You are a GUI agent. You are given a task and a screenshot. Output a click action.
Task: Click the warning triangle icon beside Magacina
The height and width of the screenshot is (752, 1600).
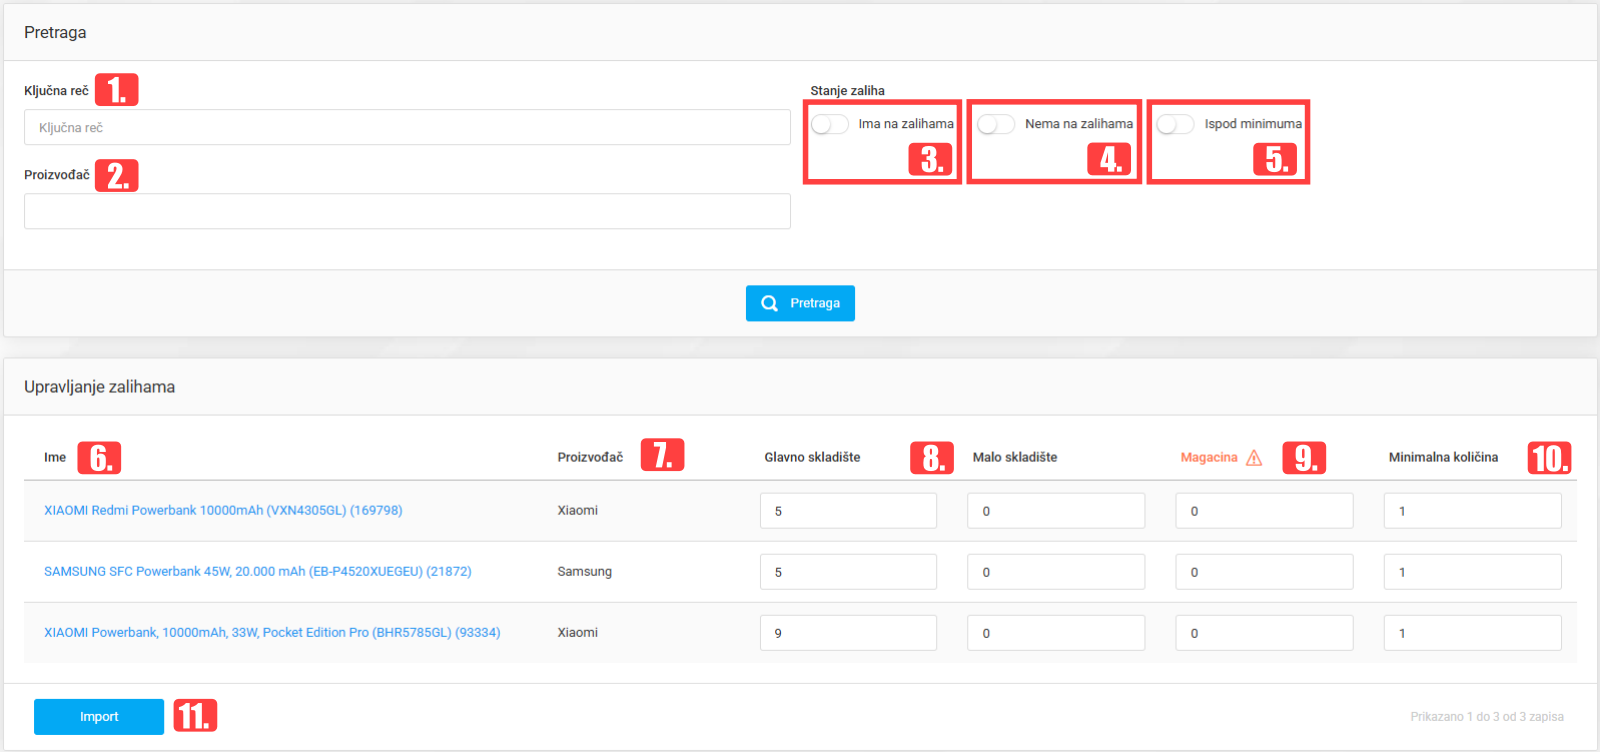pos(1254,458)
